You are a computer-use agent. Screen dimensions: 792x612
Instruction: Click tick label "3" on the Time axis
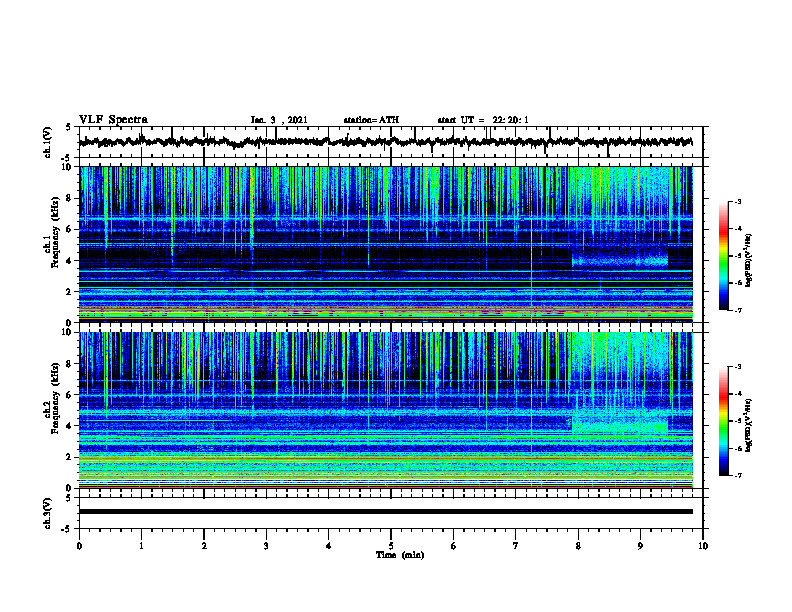266,546
